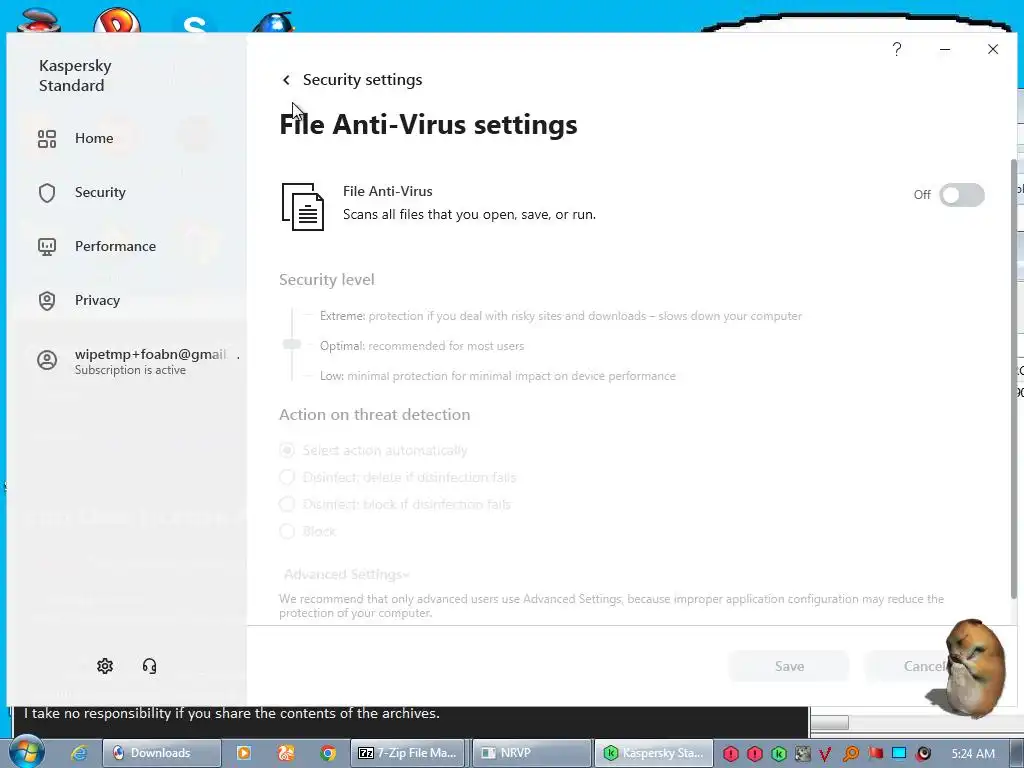Image resolution: width=1024 pixels, height=768 pixels.
Task: Click the orange magnifier tray icon
Action: tap(850, 754)
